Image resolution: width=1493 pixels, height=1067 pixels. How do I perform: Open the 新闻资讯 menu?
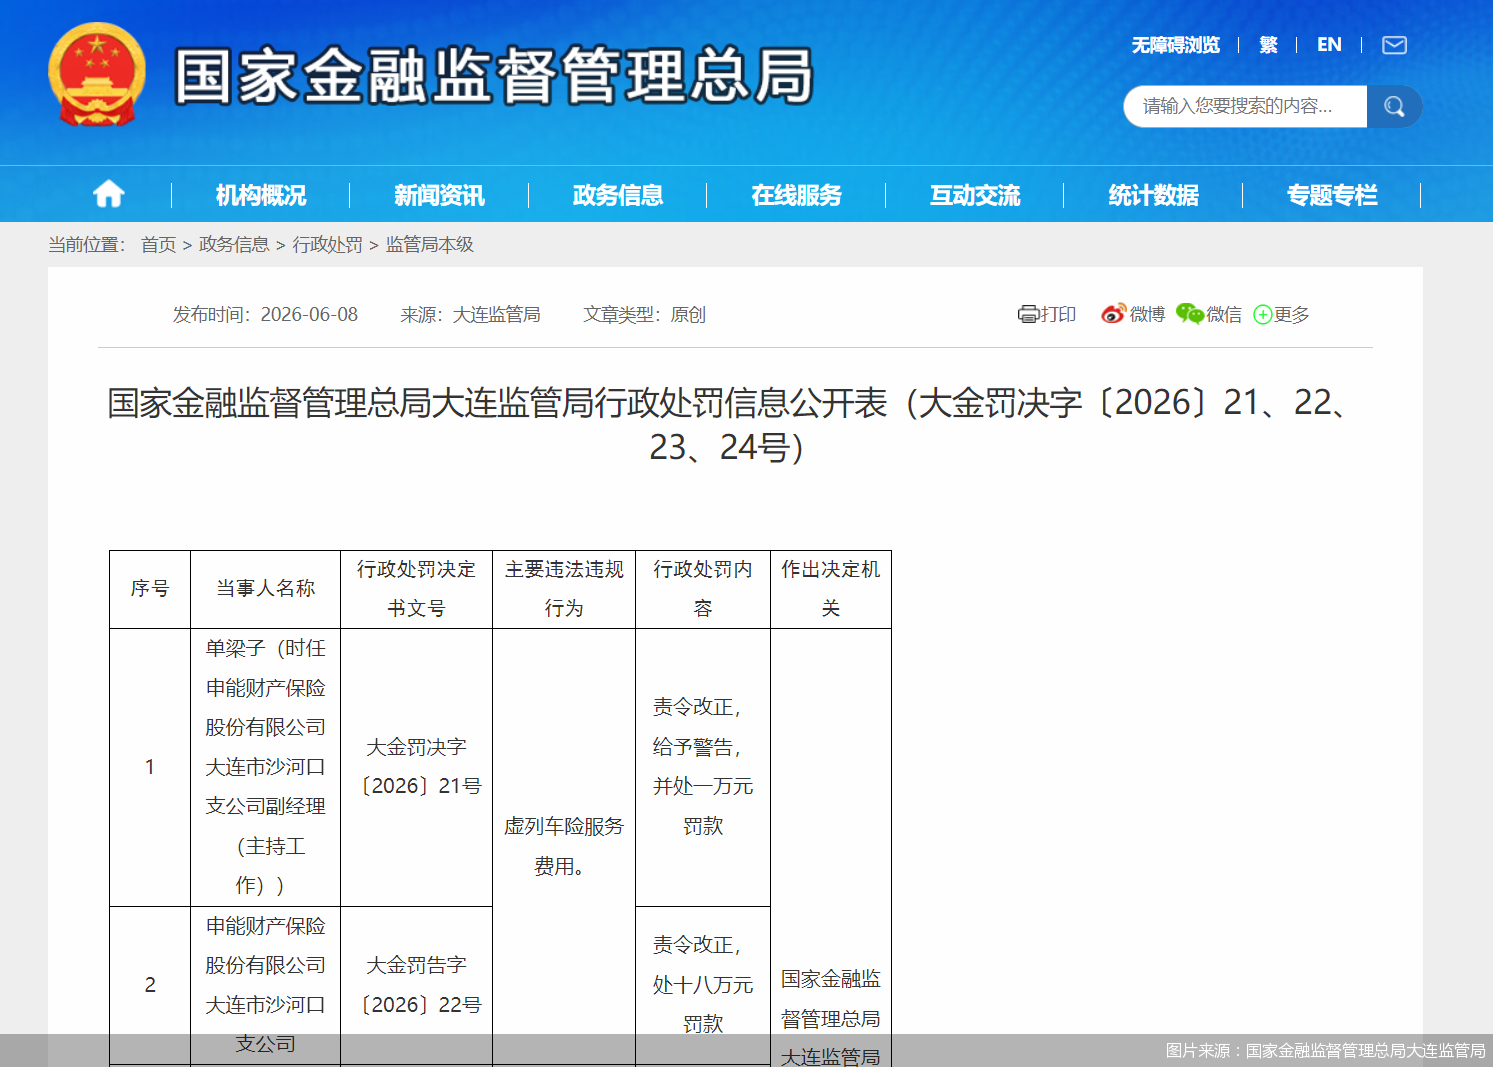coord(439,195)
